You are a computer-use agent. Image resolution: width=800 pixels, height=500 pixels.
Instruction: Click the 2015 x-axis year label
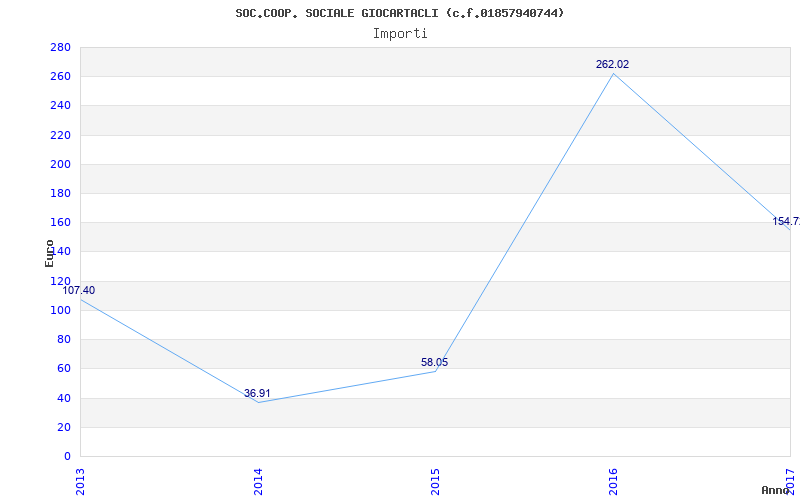tap(435, 482)
